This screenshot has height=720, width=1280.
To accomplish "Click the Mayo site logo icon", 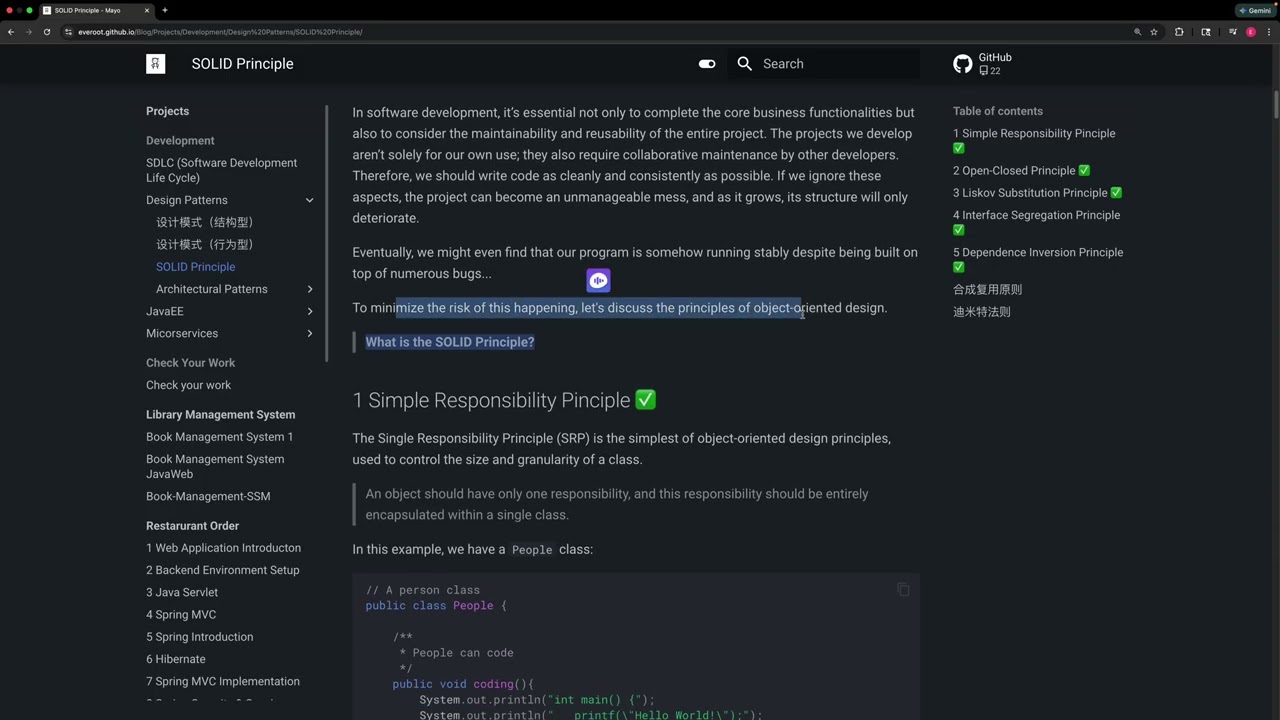I will [x=155, y=64].
